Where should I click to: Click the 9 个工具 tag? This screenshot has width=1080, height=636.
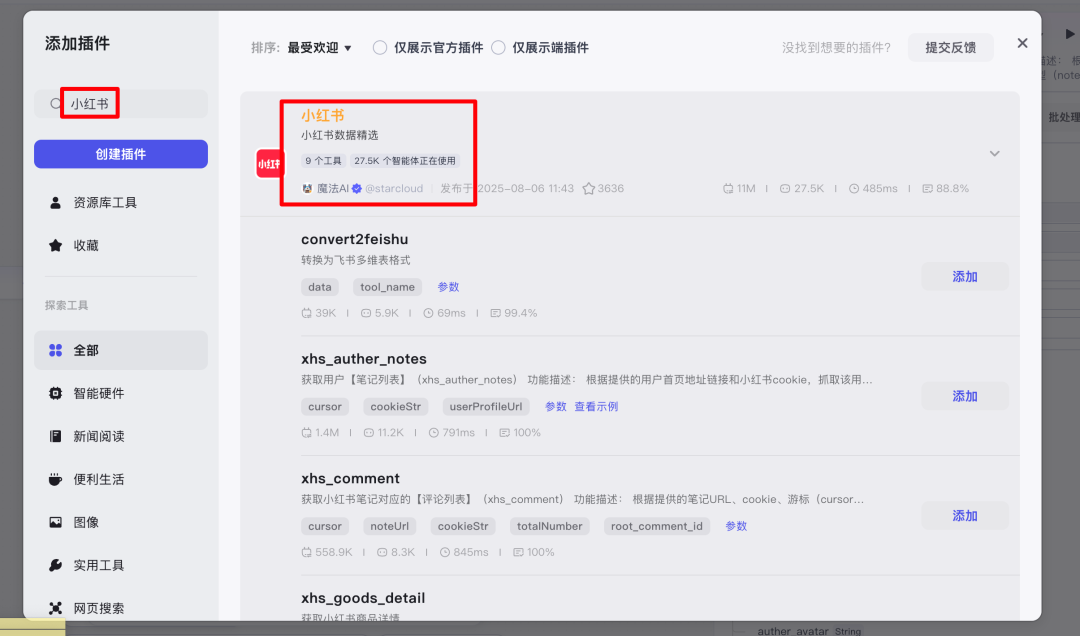[x=323, y=161]
